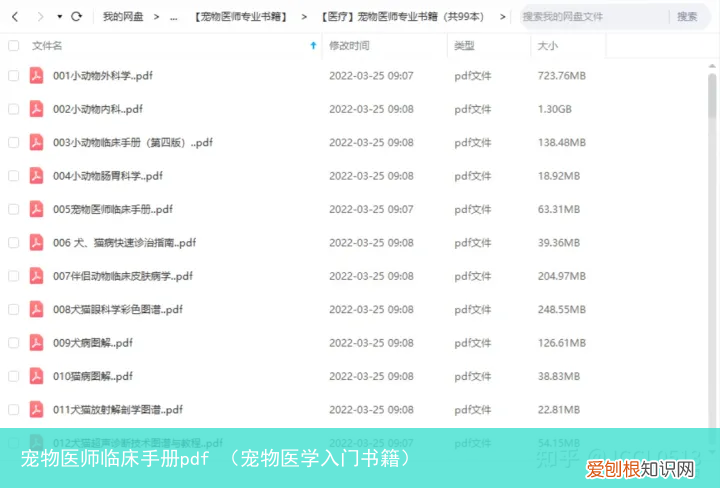720x488 pixels.
Task: Click PDF icon of 008犬猫眼科学彩色图谱
Action: 36,309
